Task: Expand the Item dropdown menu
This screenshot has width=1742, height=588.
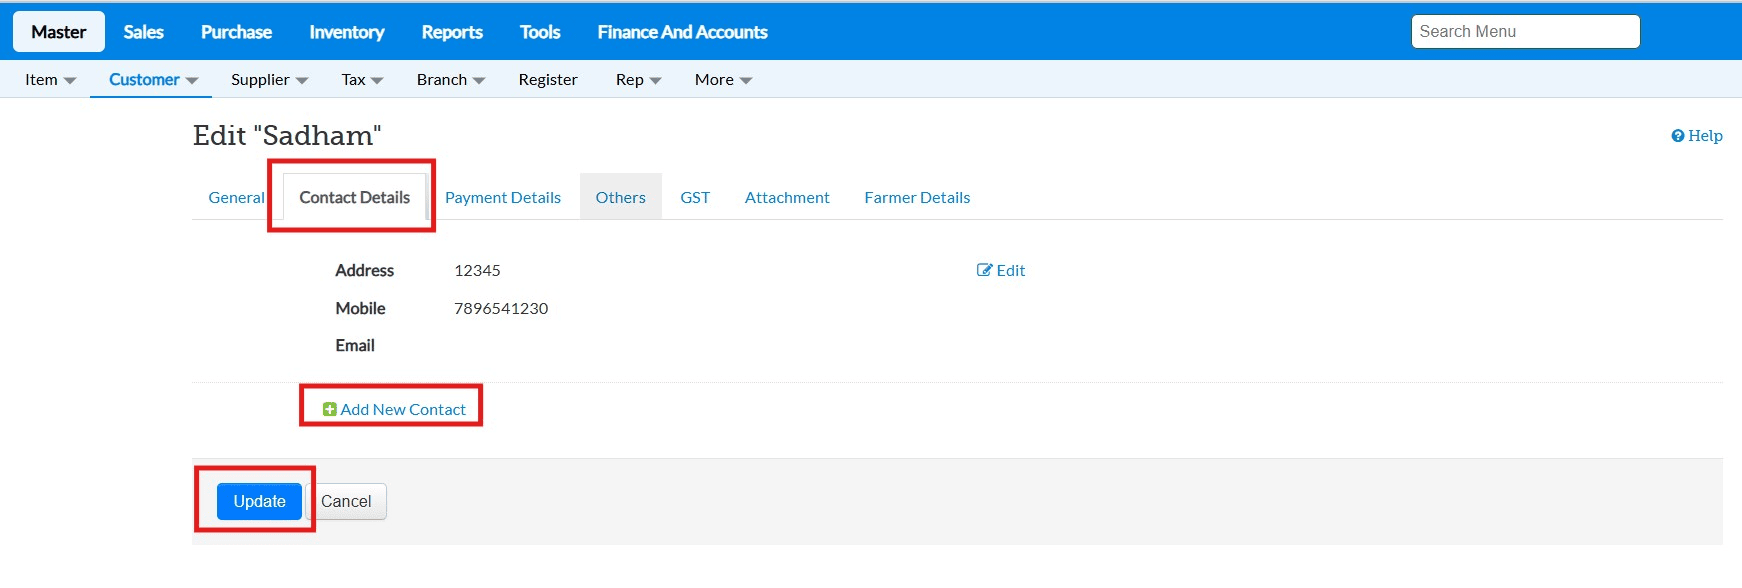Action: (50, 80)
